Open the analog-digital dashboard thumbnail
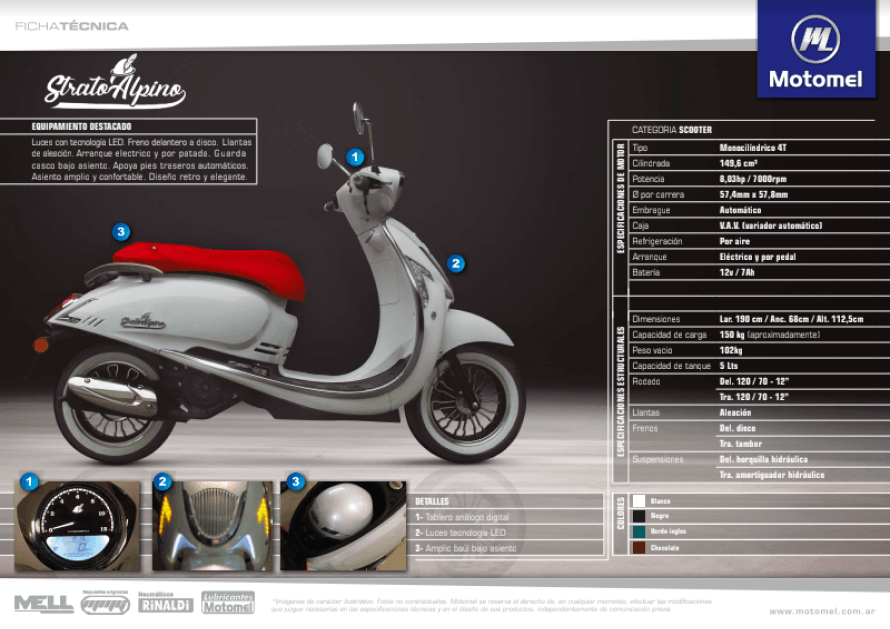The height and width of the screenshot is (629, 890). [77, 526]
